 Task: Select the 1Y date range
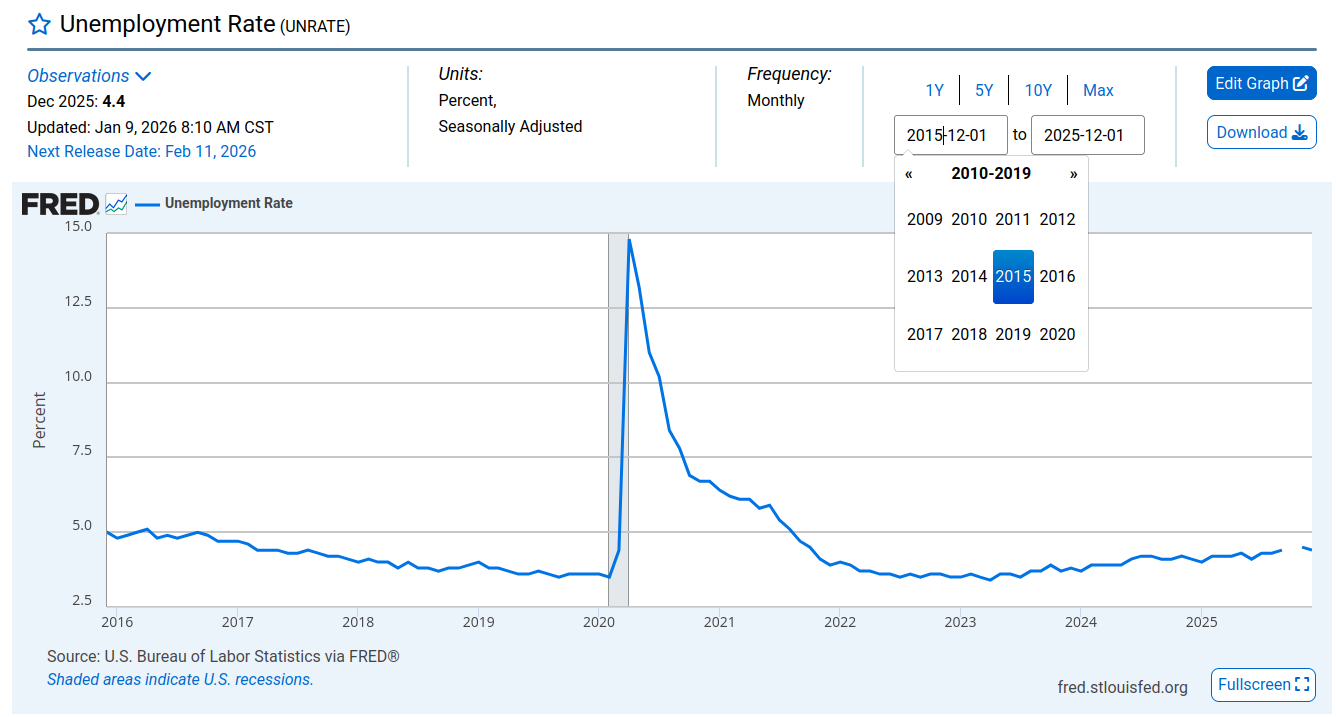coord(934,91)
